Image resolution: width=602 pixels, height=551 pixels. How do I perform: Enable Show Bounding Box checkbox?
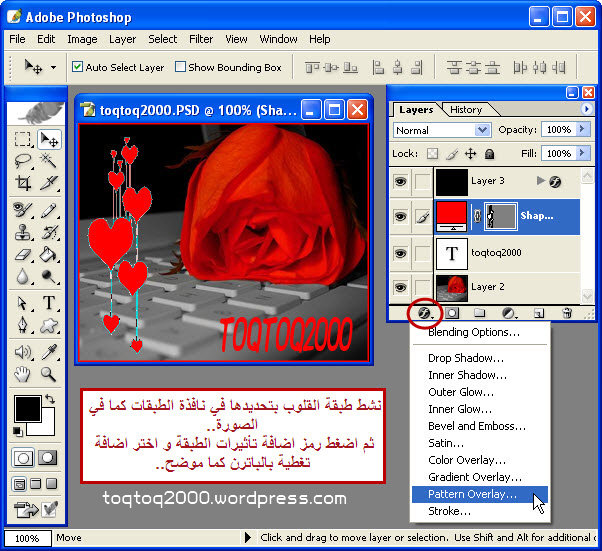coord(181,67)
